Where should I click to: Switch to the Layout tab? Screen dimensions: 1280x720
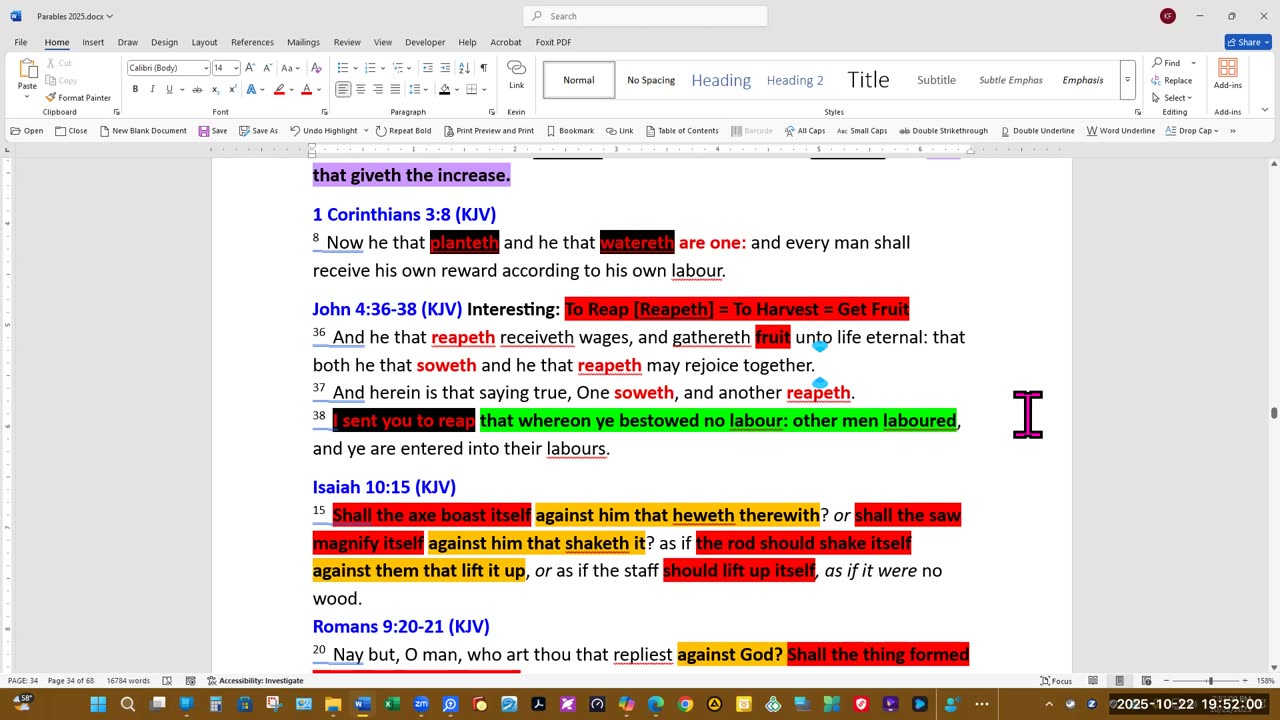click(x=204, y=42)
